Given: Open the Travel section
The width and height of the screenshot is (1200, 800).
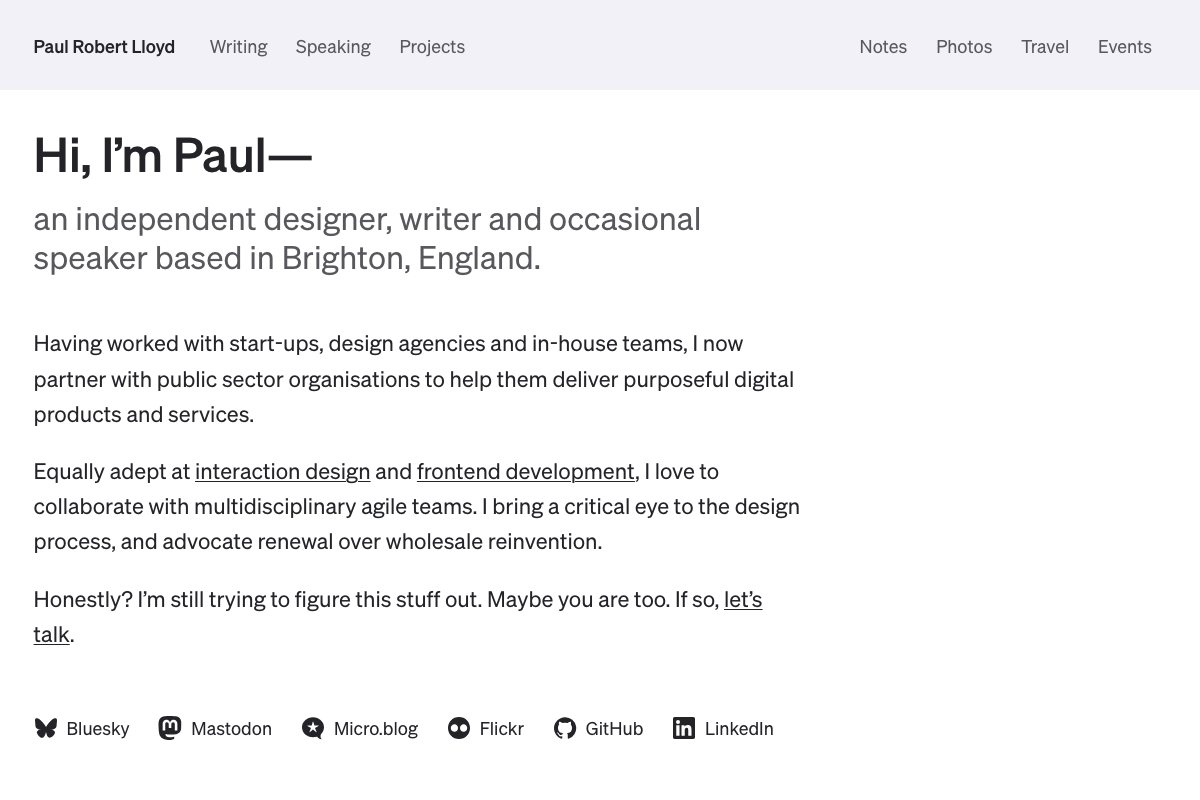Looking at the screenshot, I should coord(1045,47).
